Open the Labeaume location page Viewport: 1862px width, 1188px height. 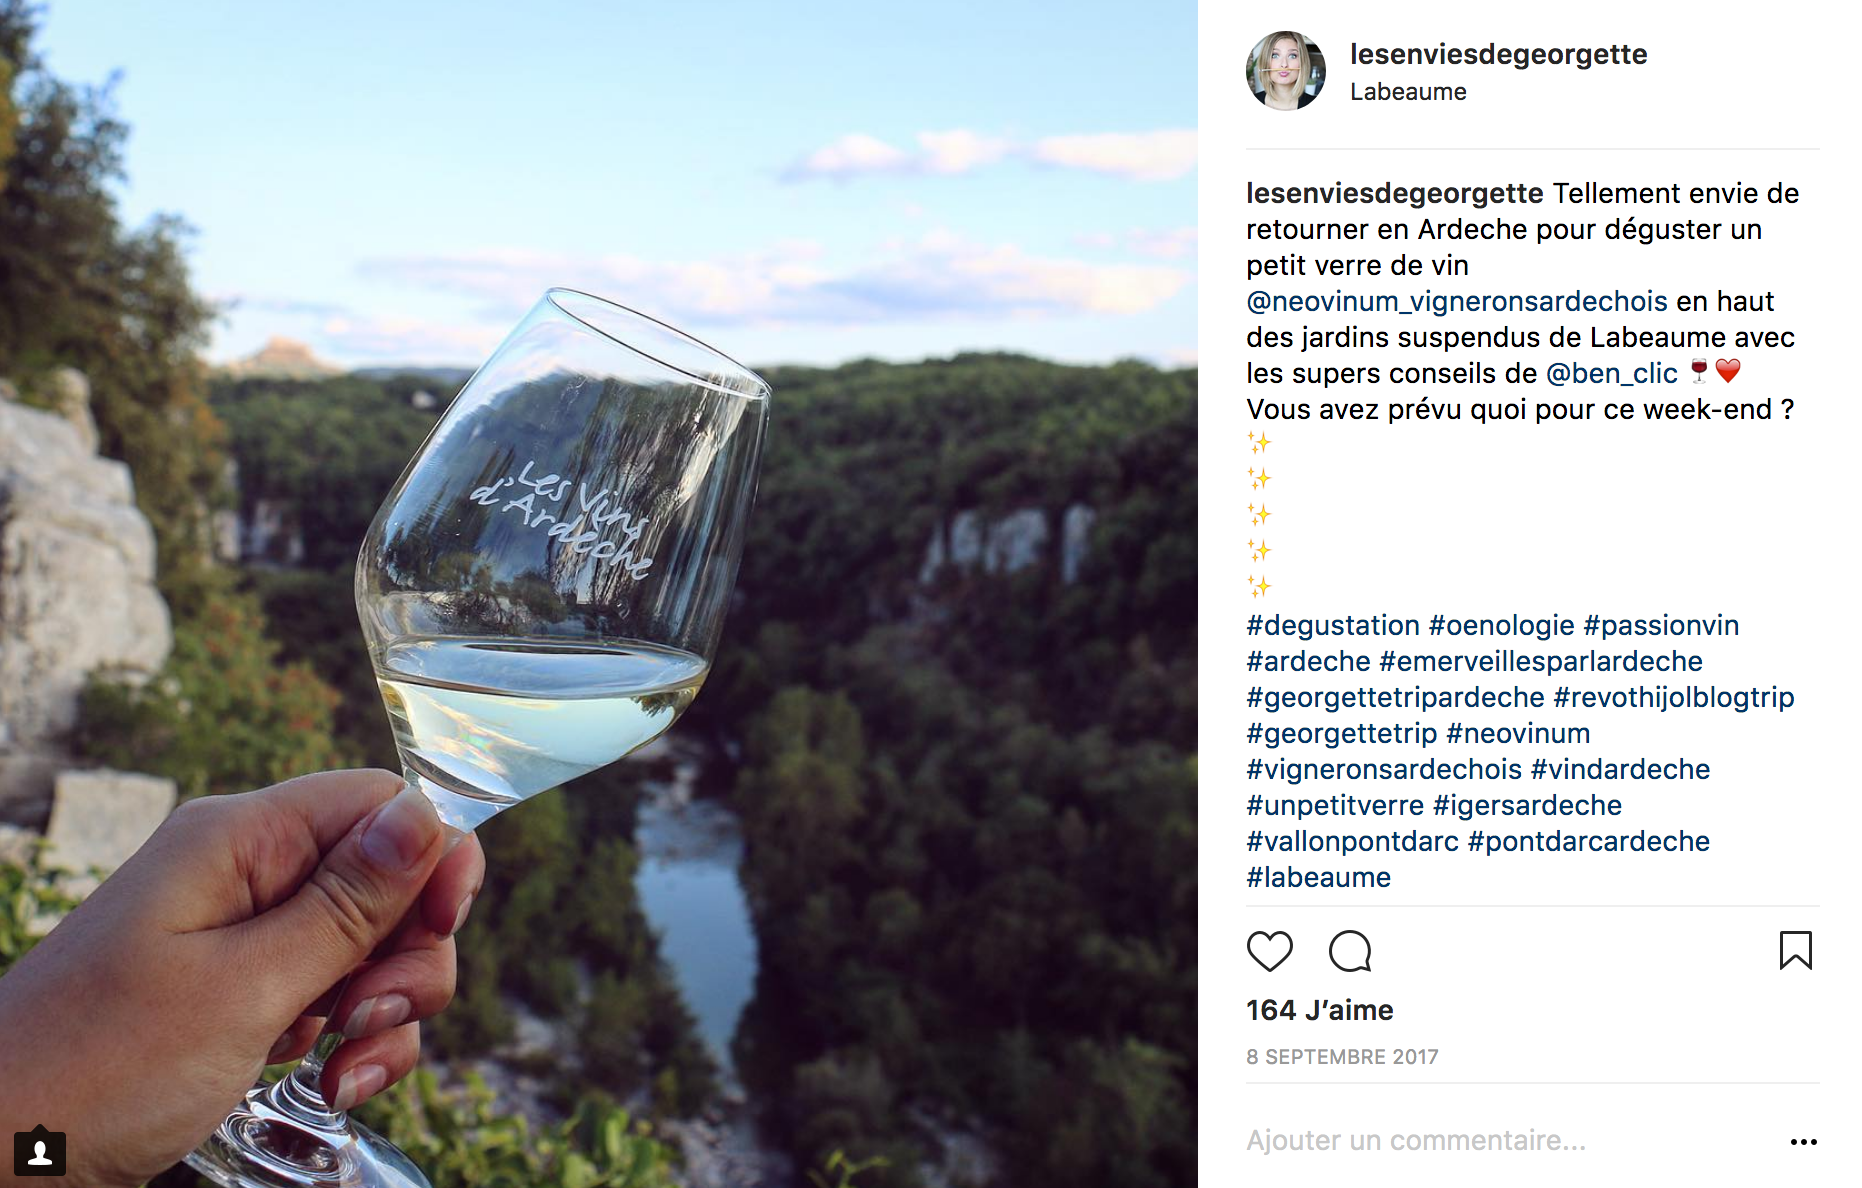click(x=1408, y=92)
